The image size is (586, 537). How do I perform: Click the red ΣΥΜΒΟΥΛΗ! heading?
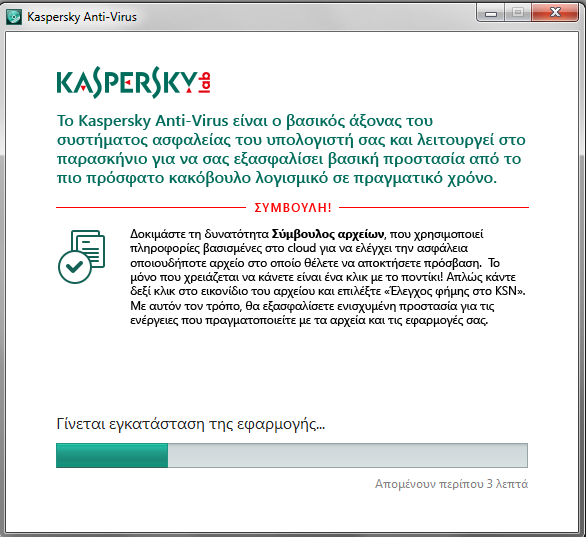point(293,207)
